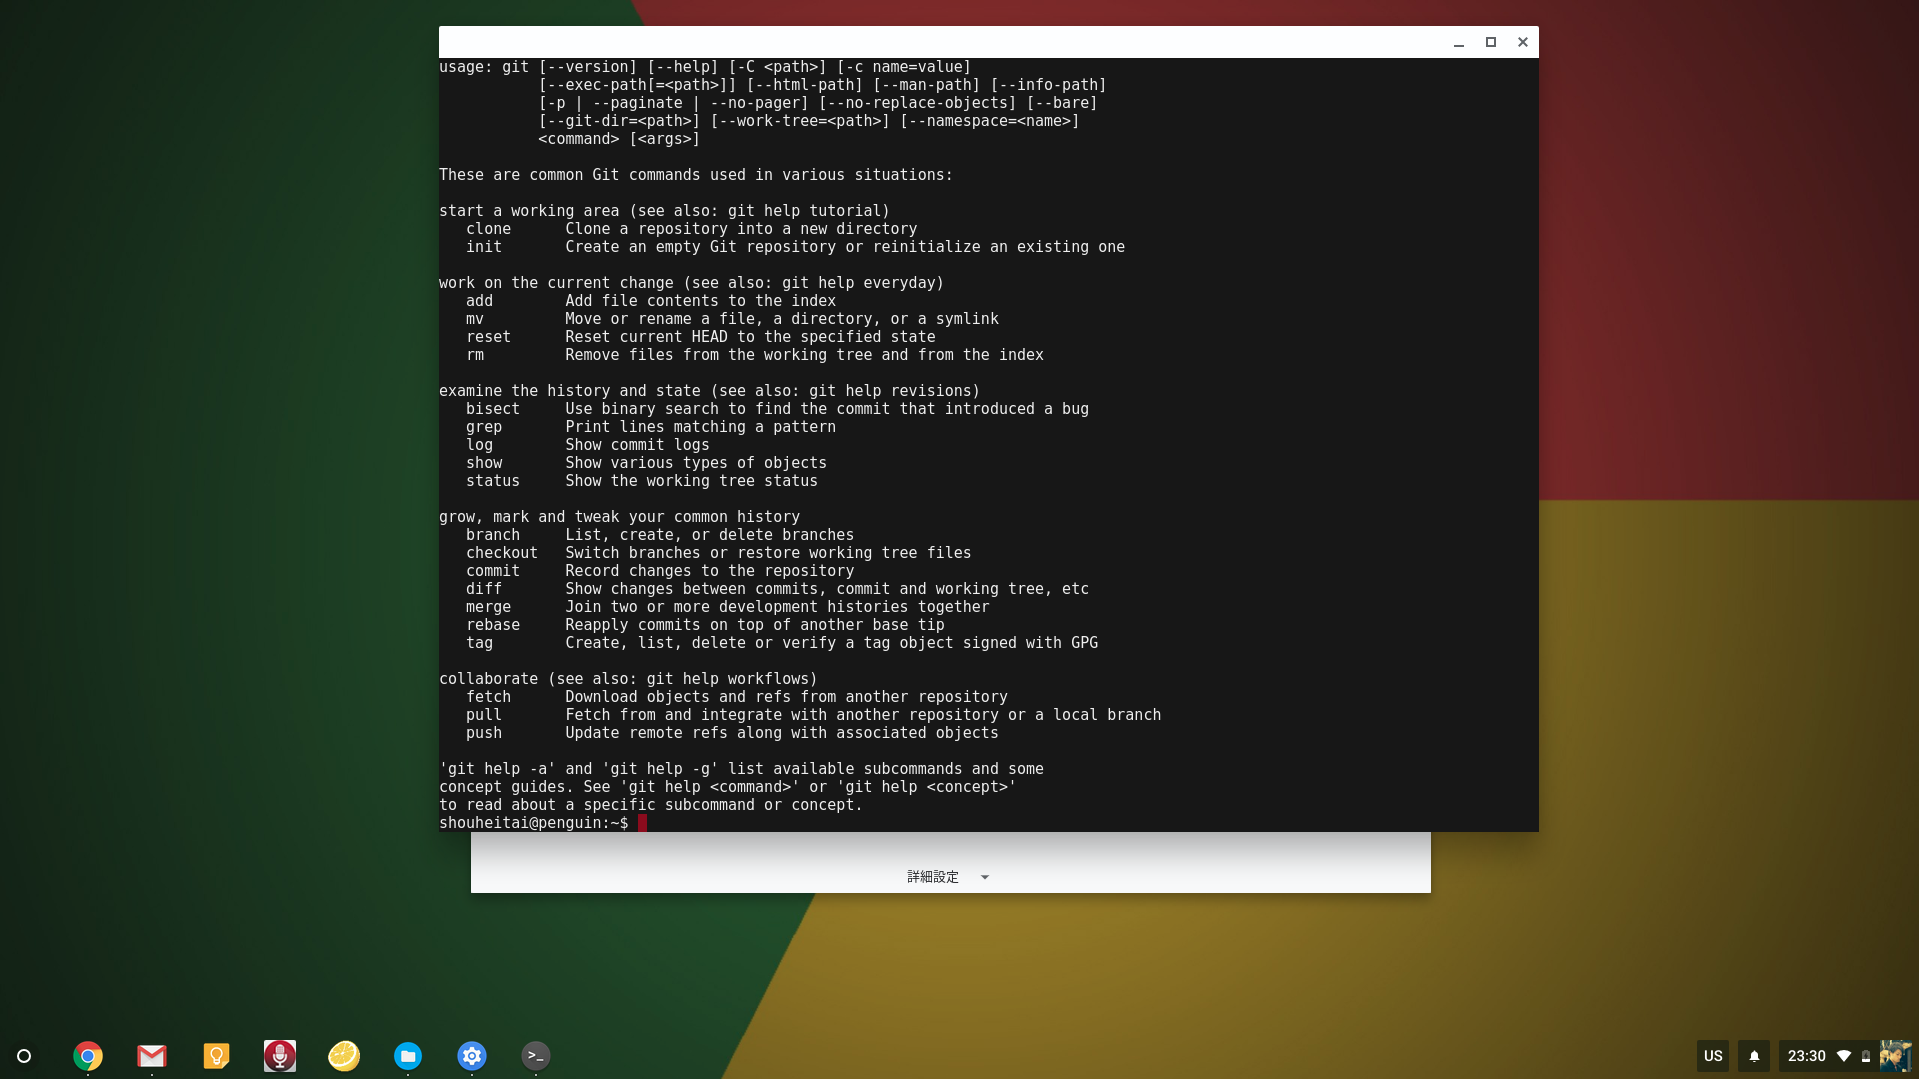Click the 'log' command text

tap(479, 445)
